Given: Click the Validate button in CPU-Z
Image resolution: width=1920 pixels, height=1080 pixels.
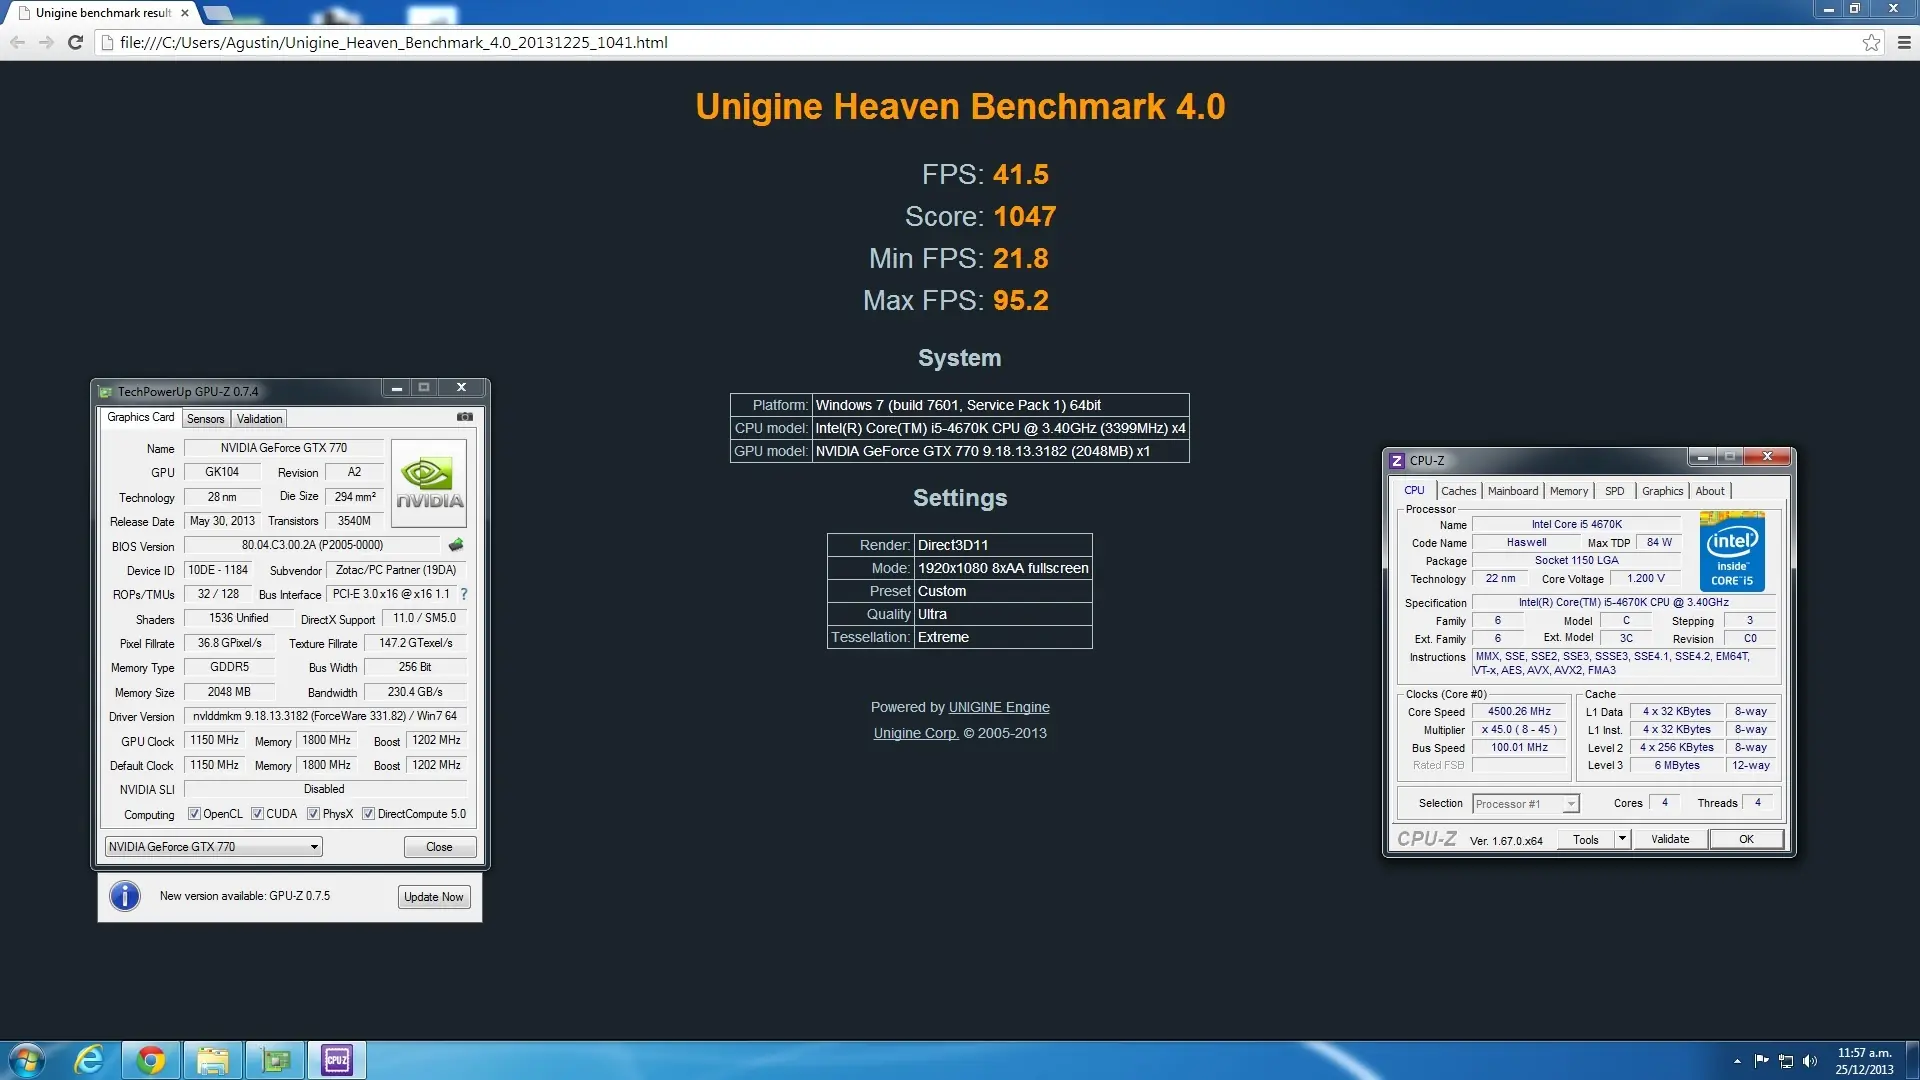Looking at the screenshot, I should (x=1670, y=839).
